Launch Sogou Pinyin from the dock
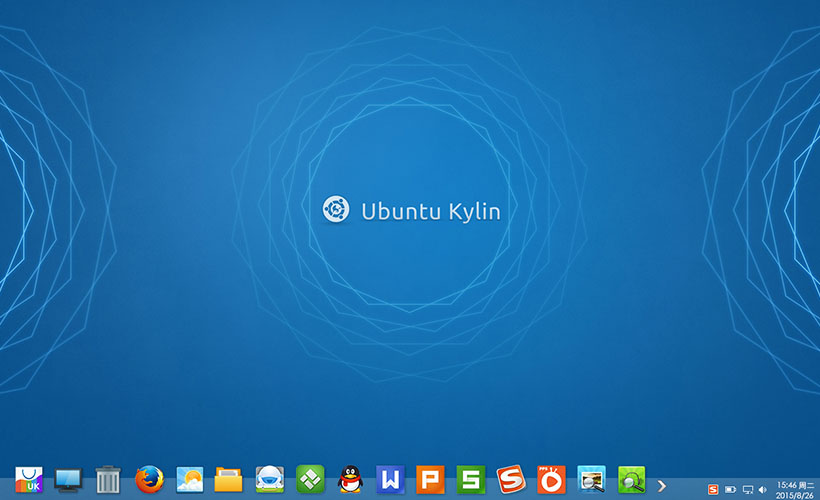Image resolution: width=820 pixels, height=500 pixels. pyautogui.click(x=511, y=480)
